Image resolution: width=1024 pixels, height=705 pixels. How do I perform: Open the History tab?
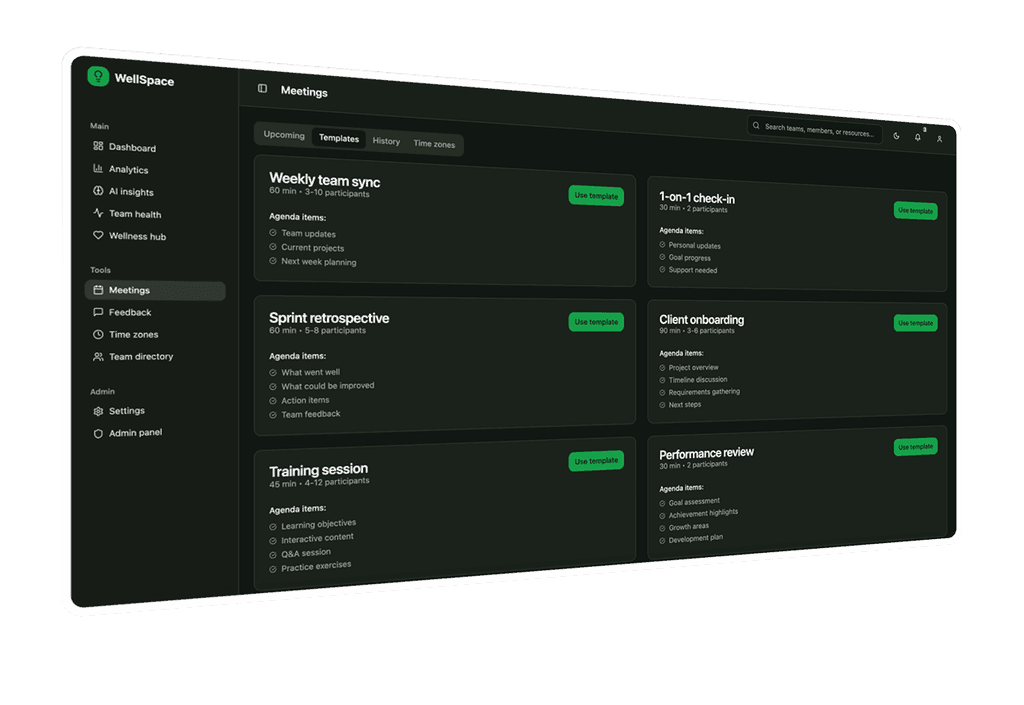pos(386,140)
